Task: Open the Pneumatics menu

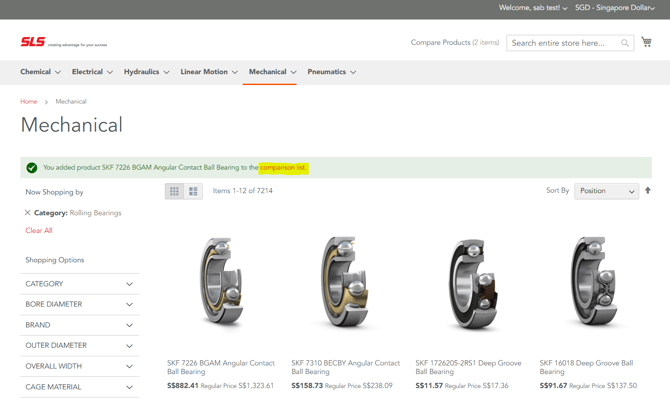Action: coord(332,72)
